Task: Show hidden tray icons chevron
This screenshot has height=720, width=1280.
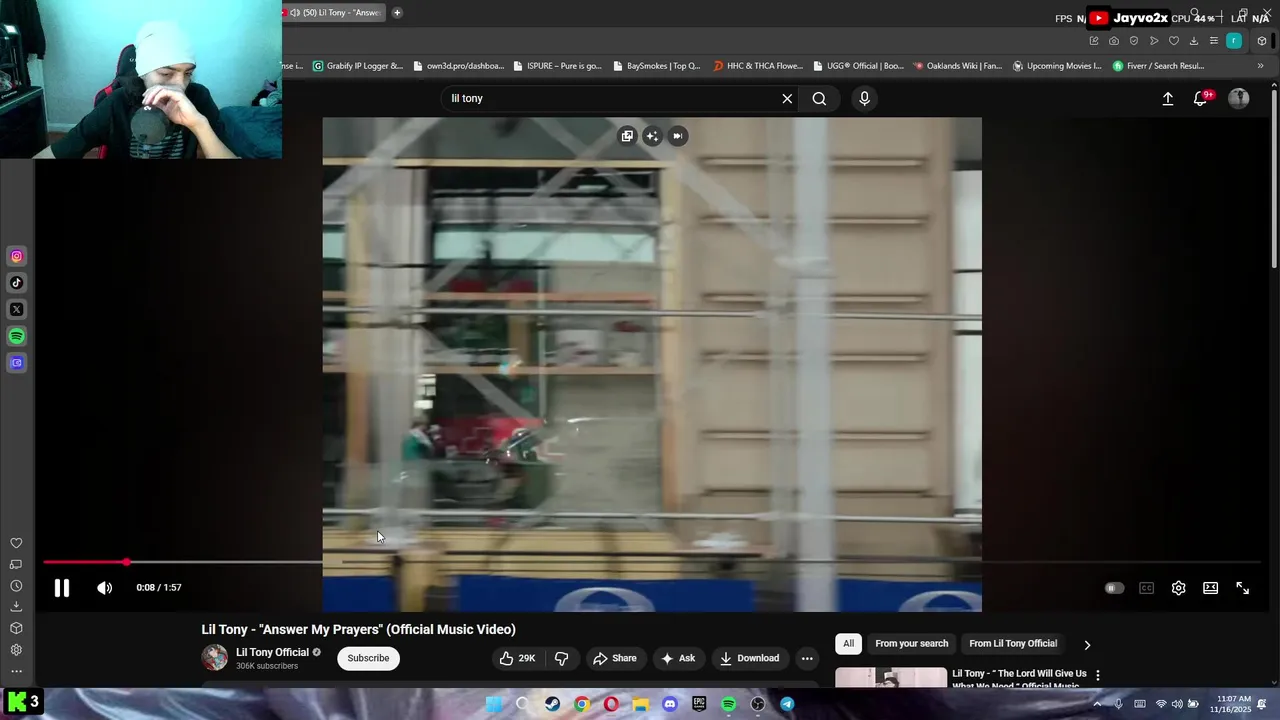Action: (1097, 704)
